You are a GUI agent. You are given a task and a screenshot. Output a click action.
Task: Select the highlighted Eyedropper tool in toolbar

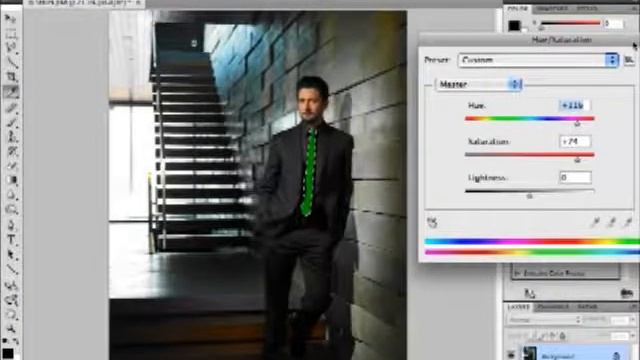tap(11, 92)
